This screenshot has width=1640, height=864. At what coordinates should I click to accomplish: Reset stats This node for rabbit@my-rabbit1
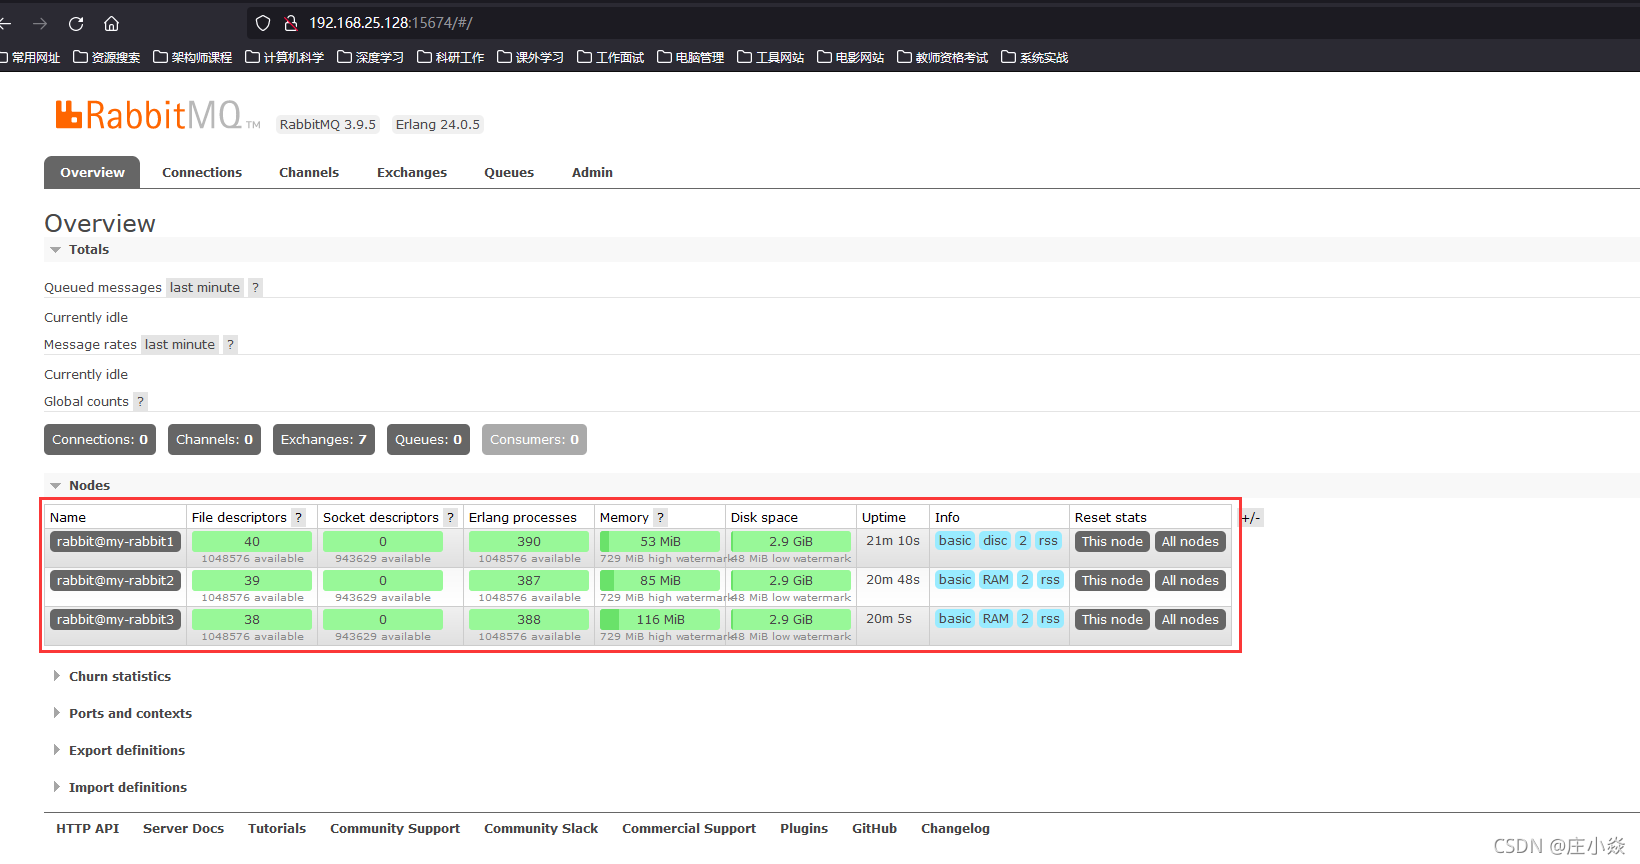(1112, 542)
